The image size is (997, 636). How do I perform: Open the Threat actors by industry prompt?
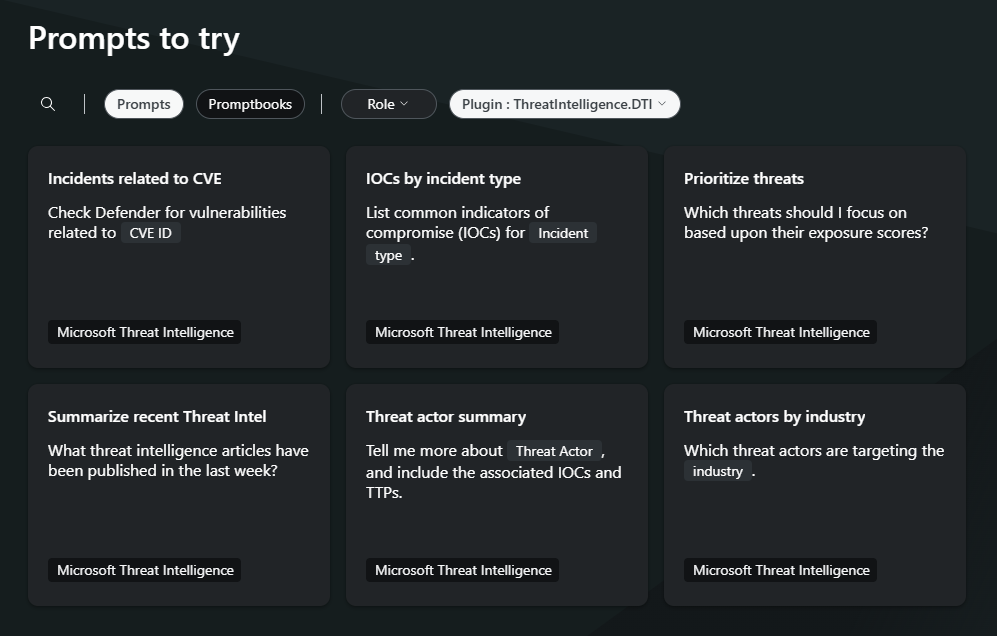click(815, 495)
